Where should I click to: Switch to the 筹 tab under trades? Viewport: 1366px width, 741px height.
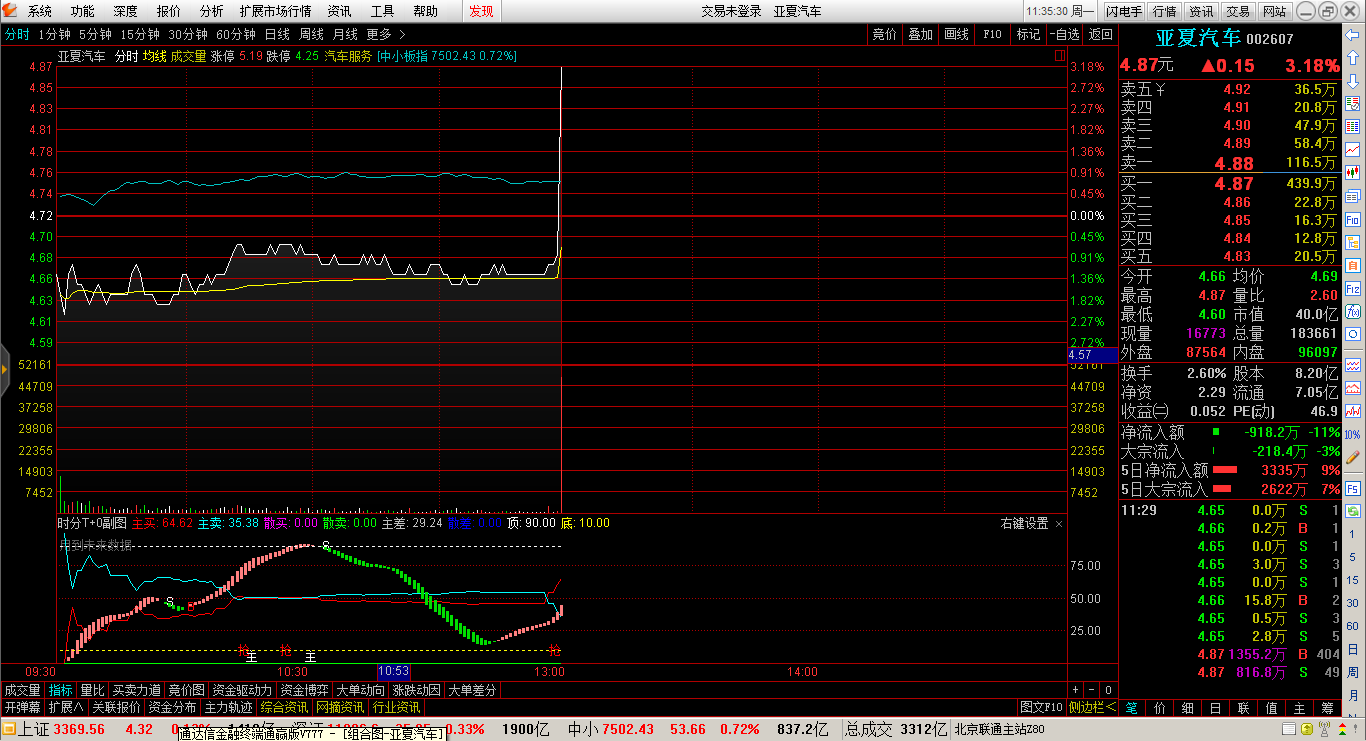[x=1327, y=708]
